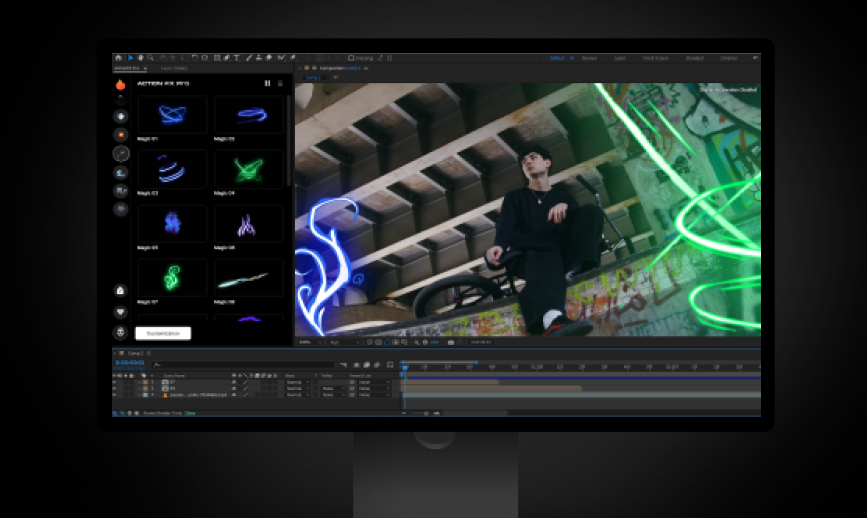The height and width of the screenshot is (518, 867).
Task: Click the flame logo icon in sidebar
Action: tap(120, 85)
